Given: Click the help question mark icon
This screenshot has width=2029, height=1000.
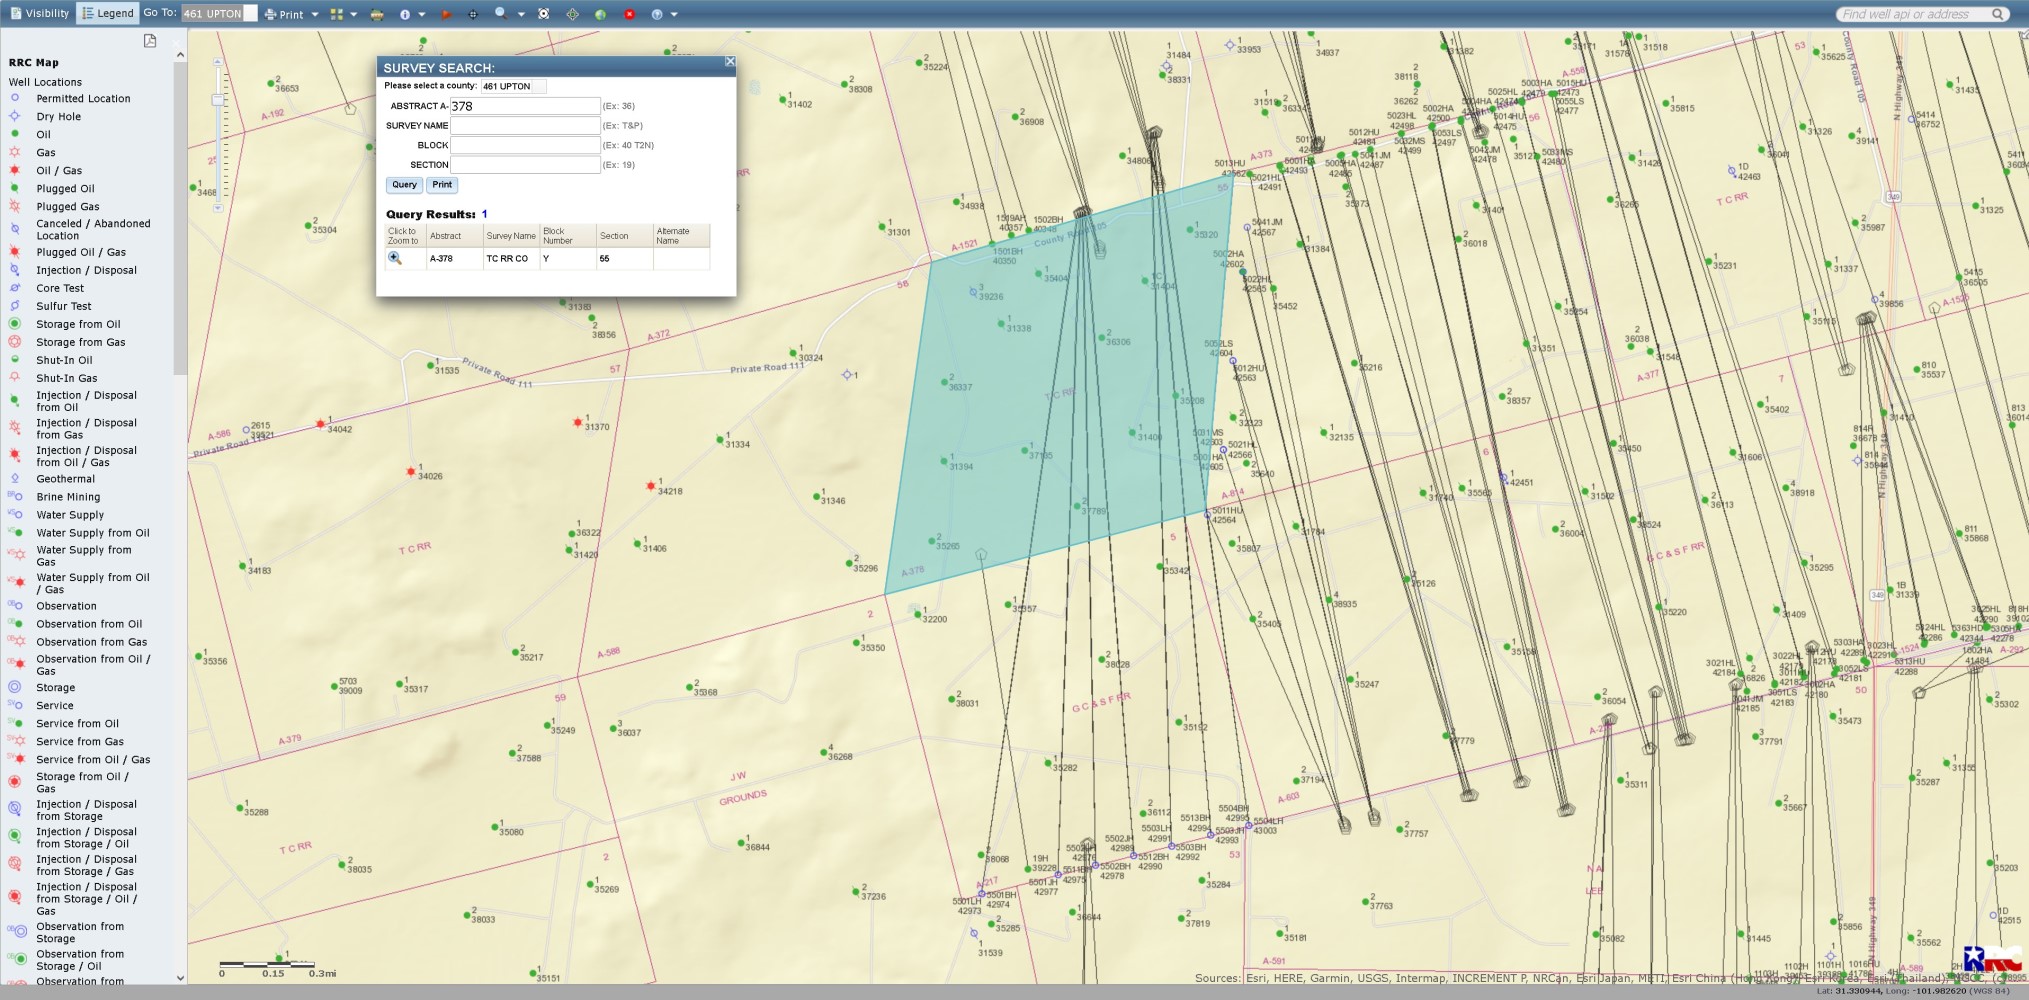Looking at the screenshot, I should click(657, 14).
